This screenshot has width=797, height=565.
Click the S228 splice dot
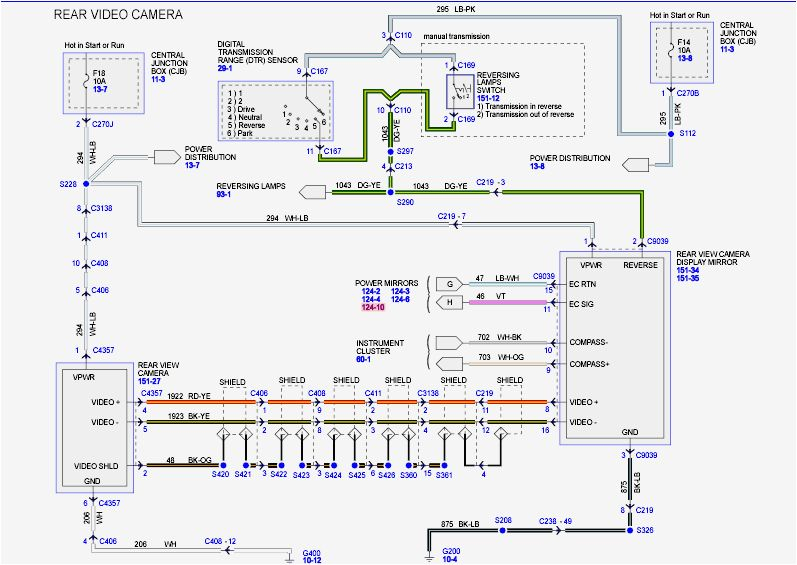[86, 183]
